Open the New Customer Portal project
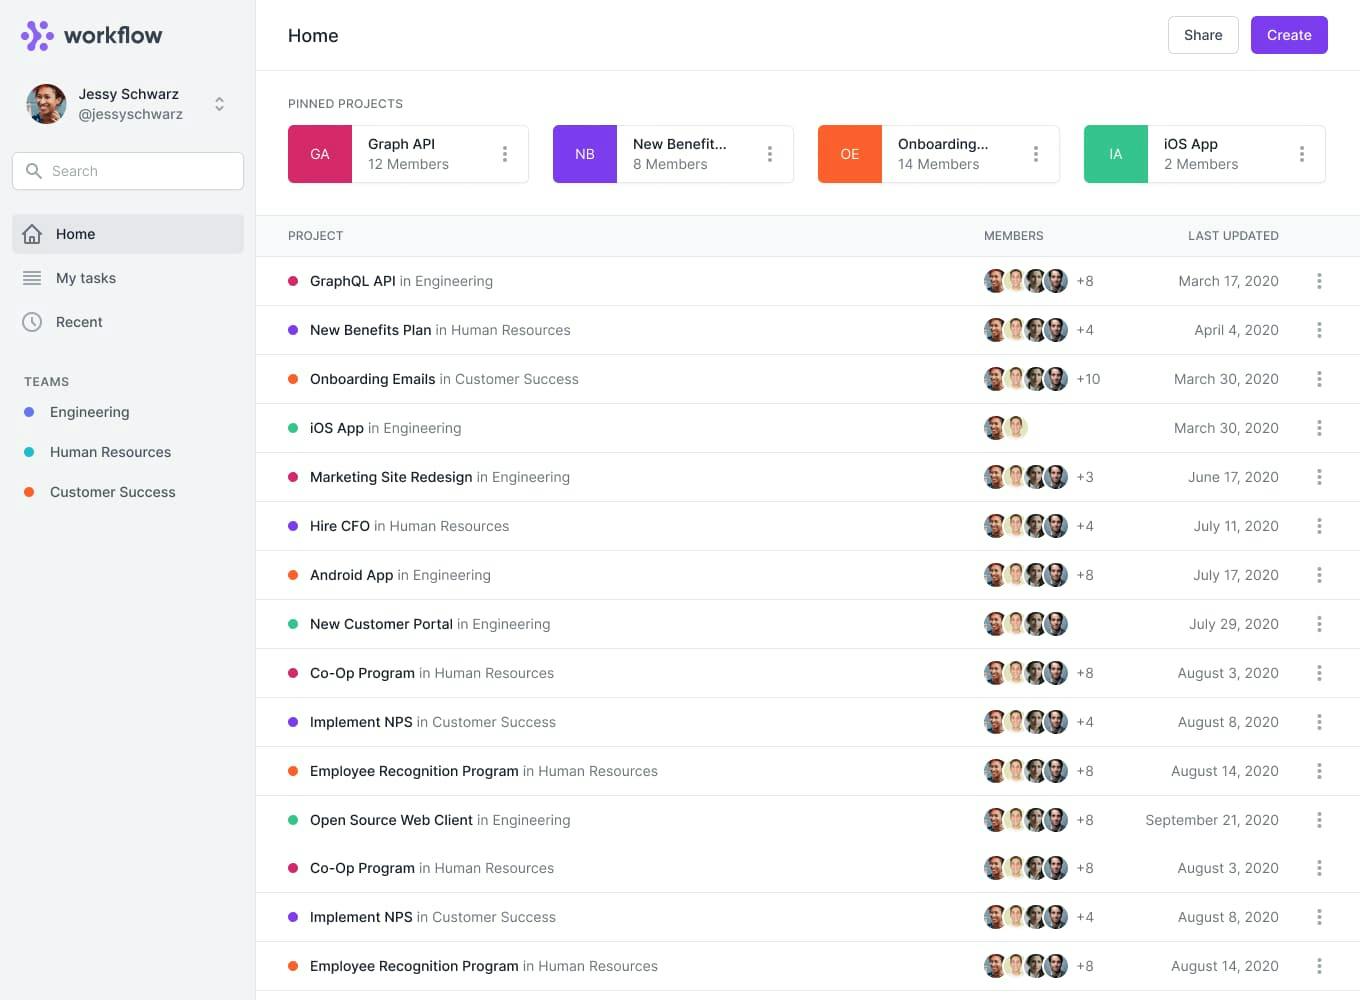The height and width of the screenshot is (1000, 1360). [381, 624]
